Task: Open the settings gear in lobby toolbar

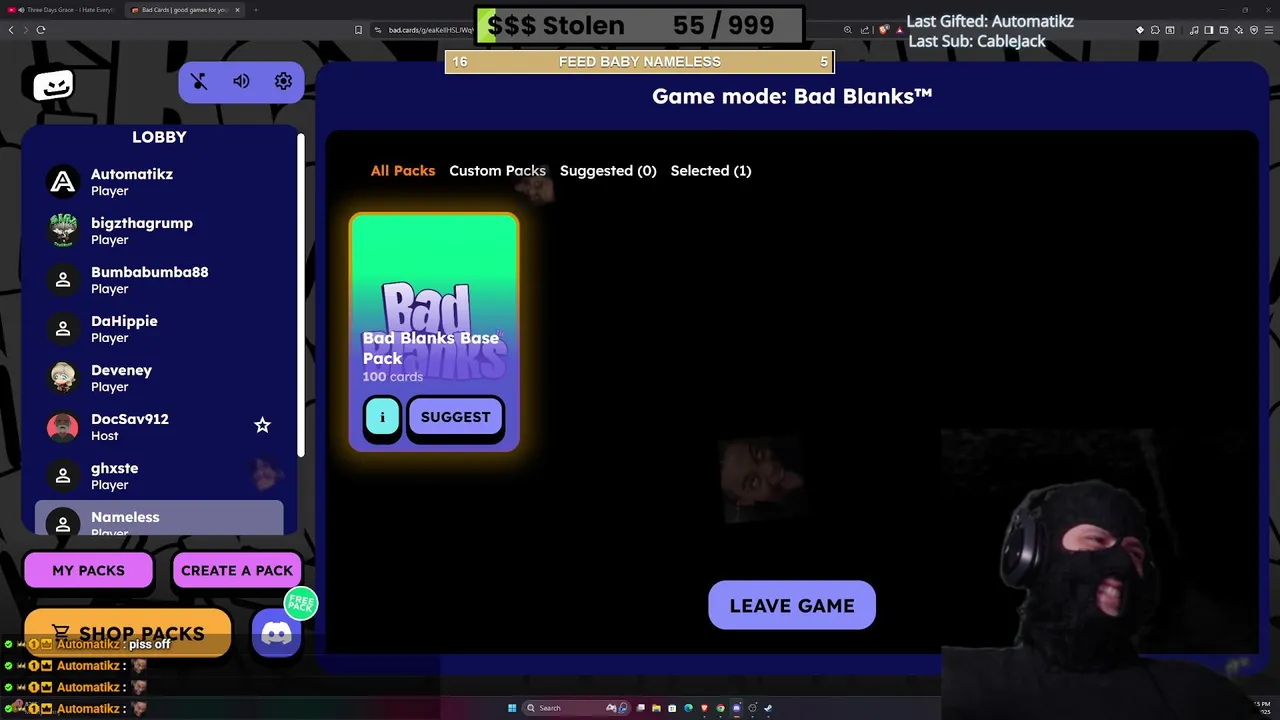Action: (283, 82)
